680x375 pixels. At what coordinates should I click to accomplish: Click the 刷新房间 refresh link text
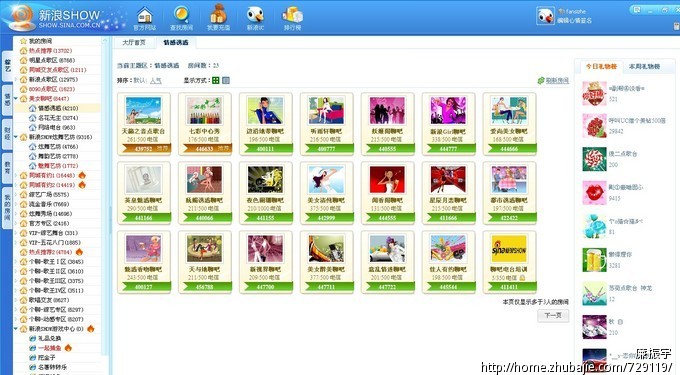(557, 80)
